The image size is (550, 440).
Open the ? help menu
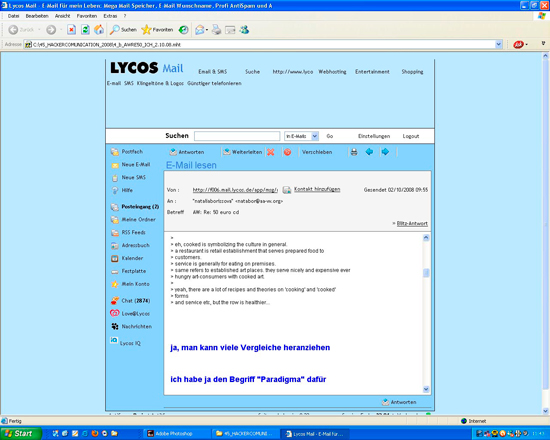[x=125, y=16]
